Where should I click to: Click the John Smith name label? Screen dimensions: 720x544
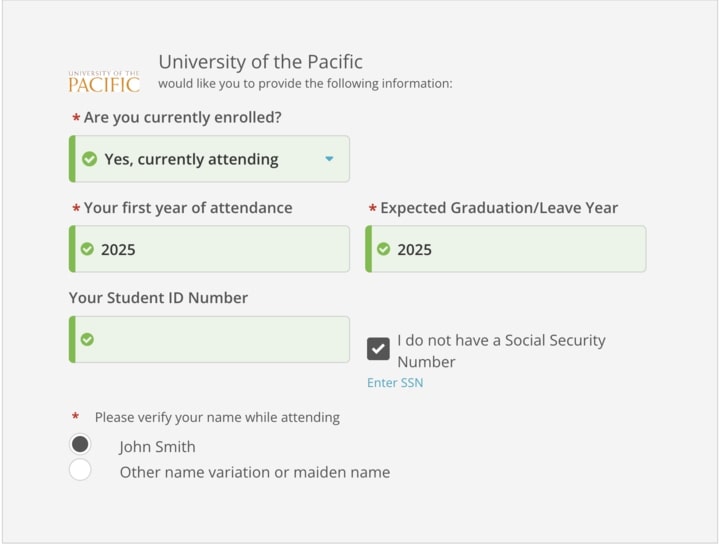[x=157, y=447]
